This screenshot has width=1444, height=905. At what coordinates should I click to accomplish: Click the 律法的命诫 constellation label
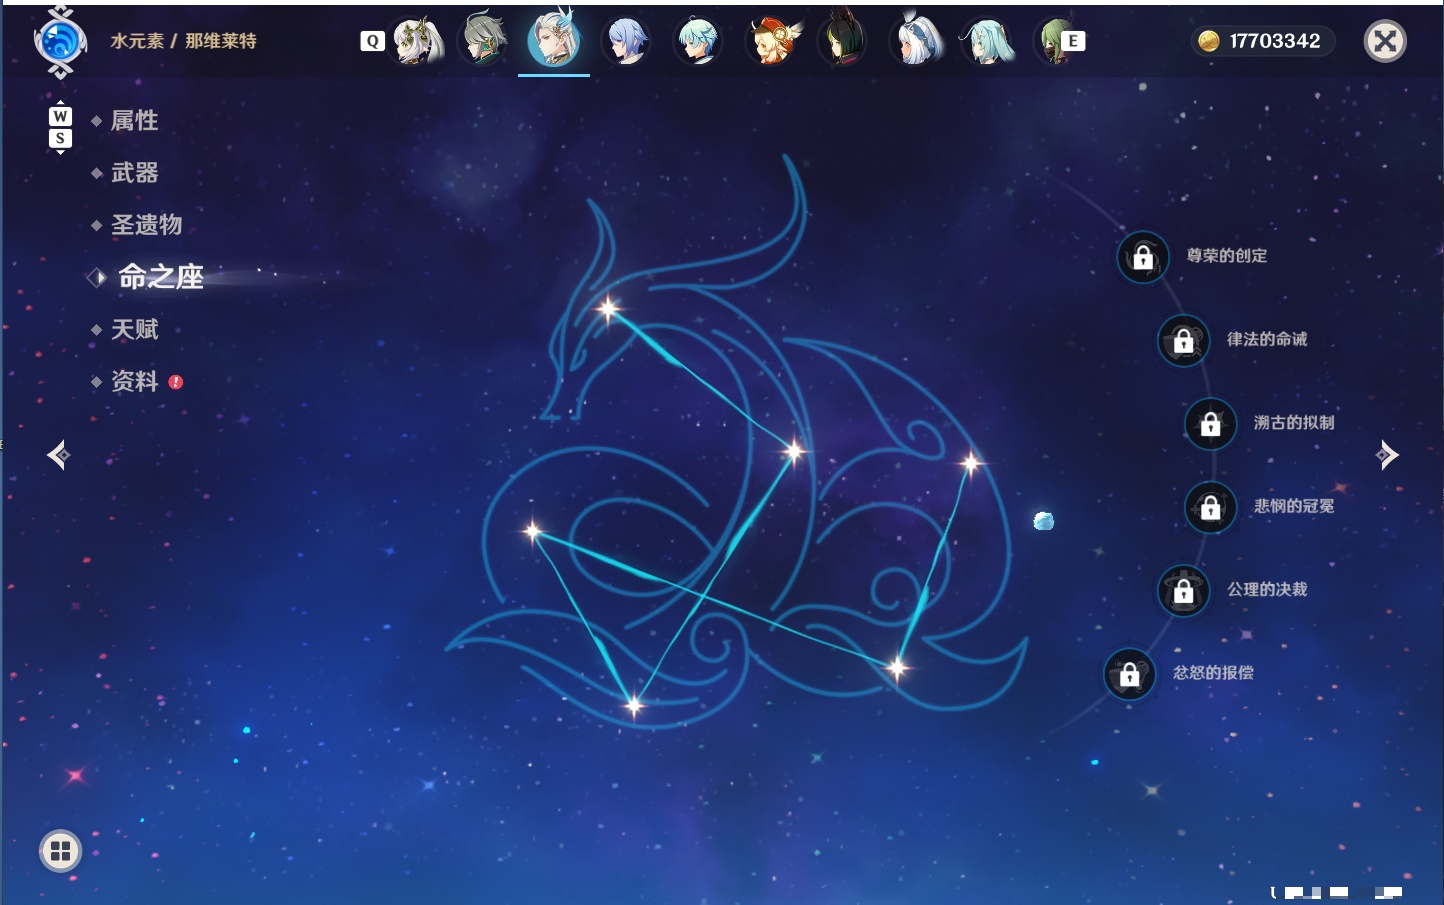(1267, 339)
